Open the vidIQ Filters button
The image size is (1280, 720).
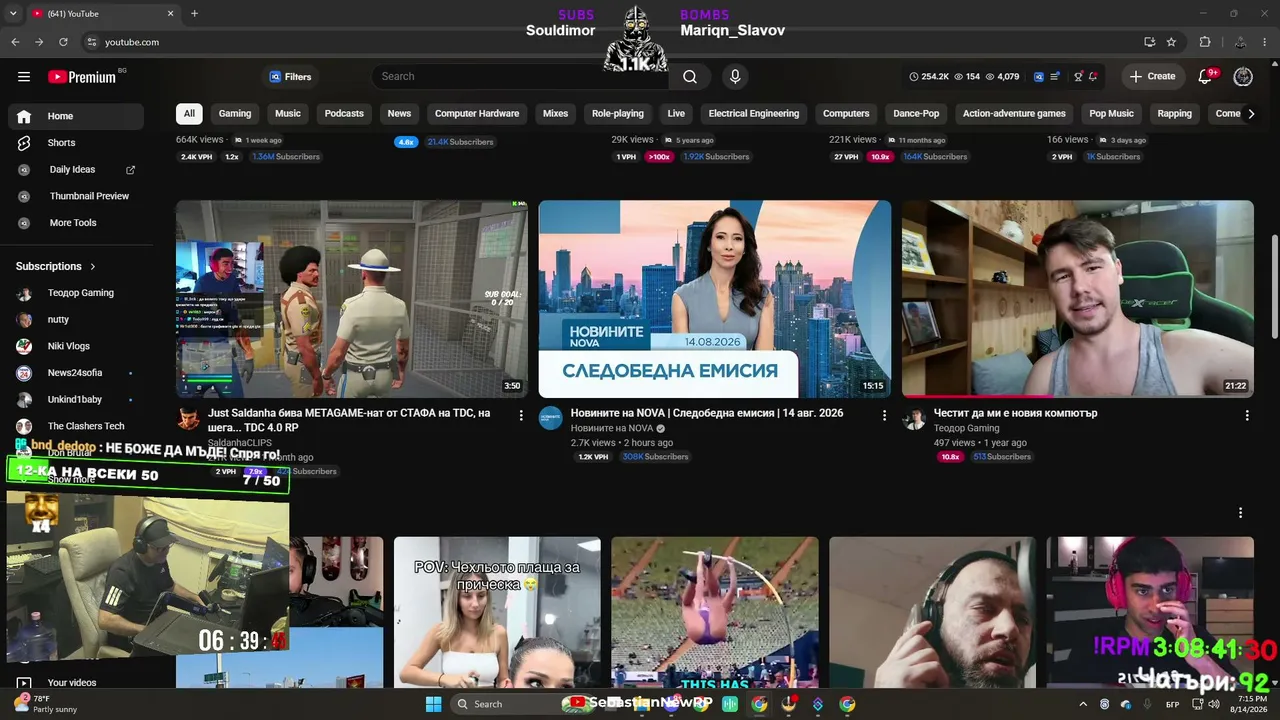click(x=290, y=77)
